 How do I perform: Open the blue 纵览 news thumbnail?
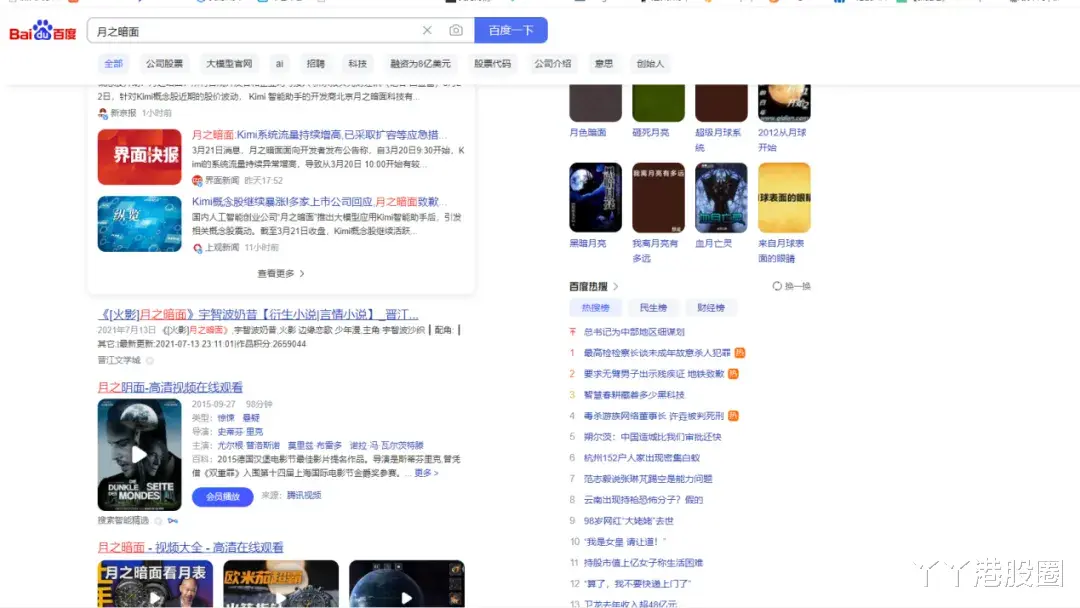pos(139,224)
